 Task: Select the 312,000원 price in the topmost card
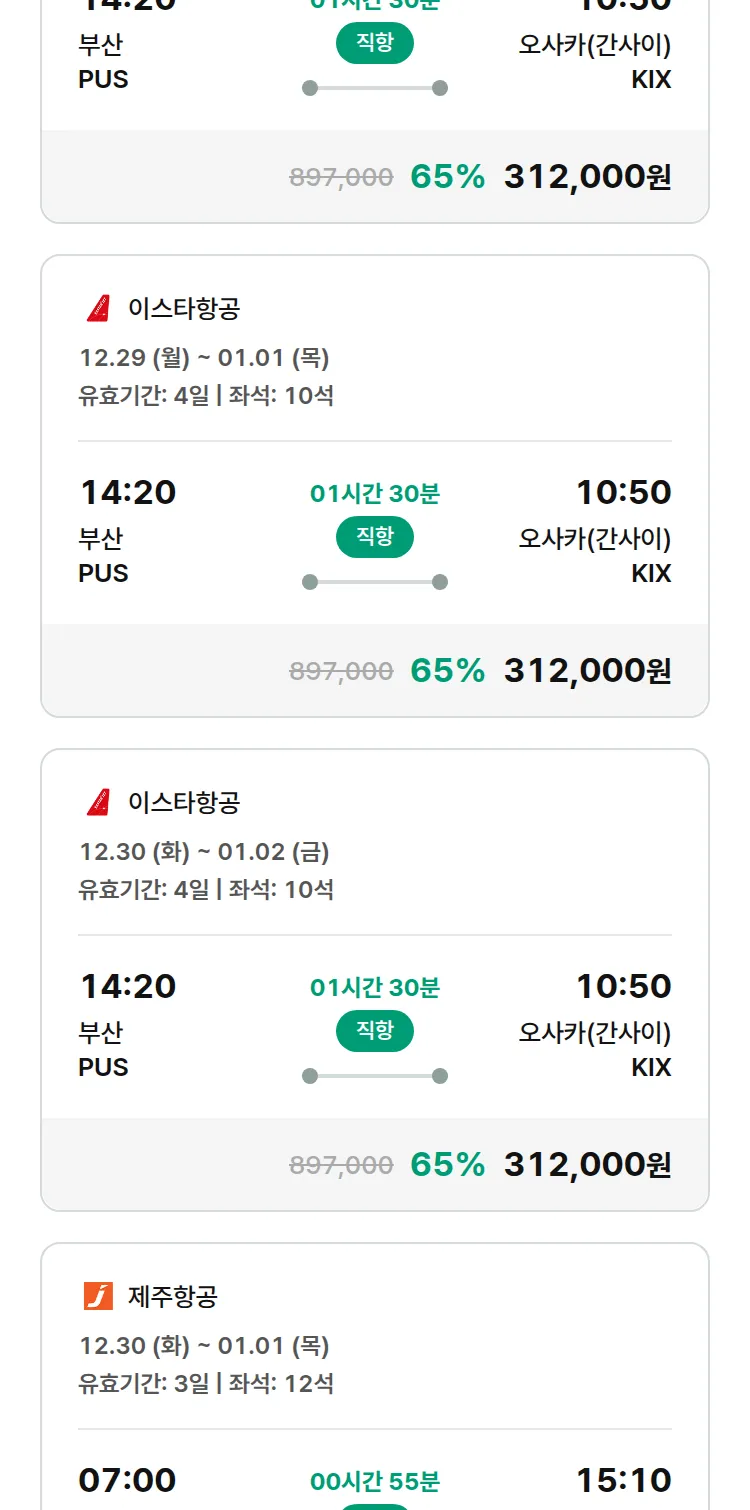pos(587,177)
